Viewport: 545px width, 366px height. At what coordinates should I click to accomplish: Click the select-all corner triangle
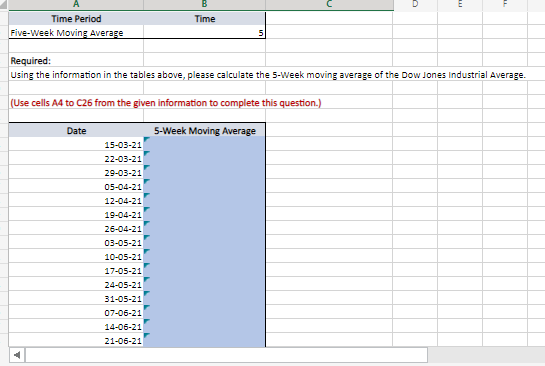pos(4,5)
